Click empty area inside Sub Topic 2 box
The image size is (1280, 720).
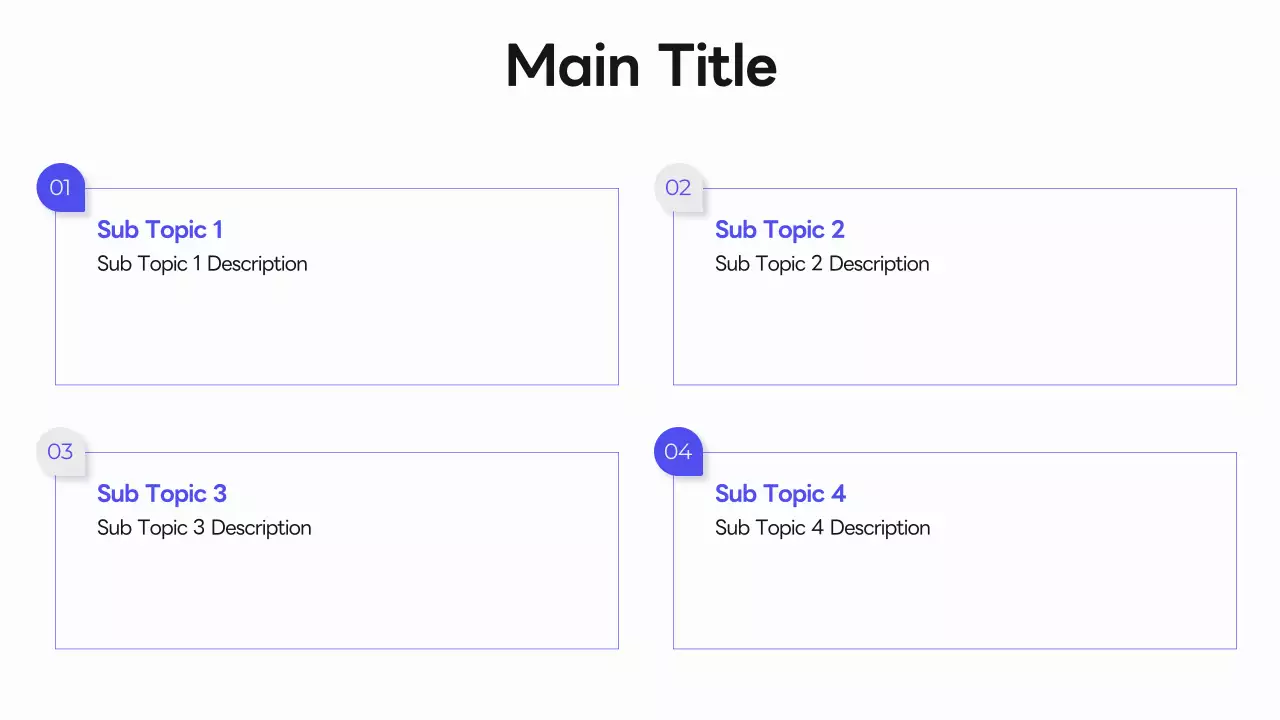1000,330
